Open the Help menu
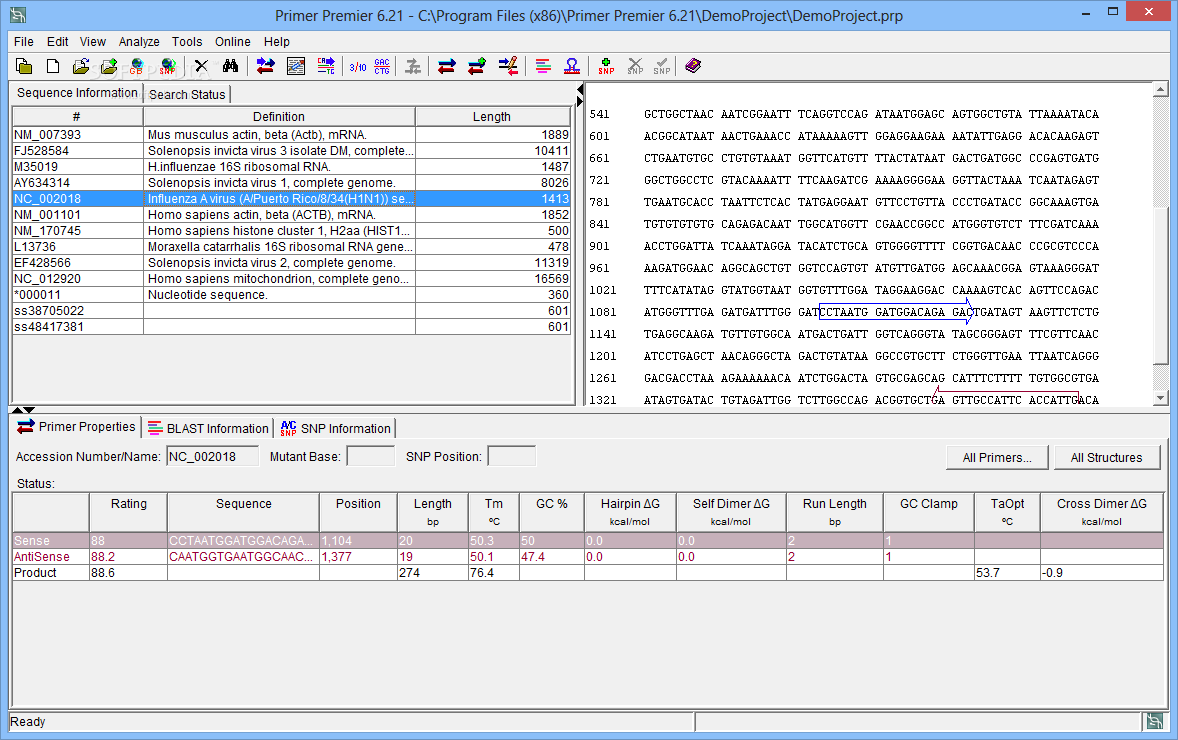1178x740 pixels. (x=276, y=41)
